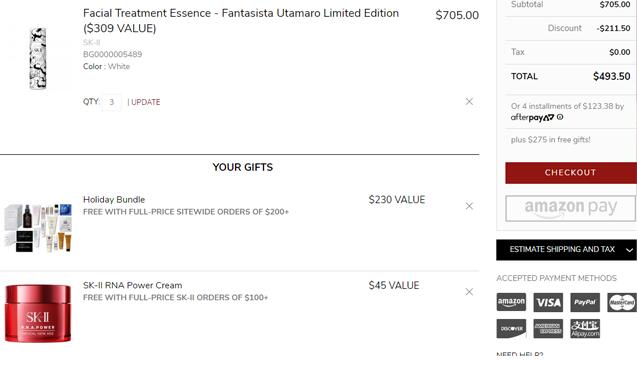Image resolution: width=637 pixels, height=366 pixels.
Task: Click the QTY quantity input field
Action: [x=112, y=102]
